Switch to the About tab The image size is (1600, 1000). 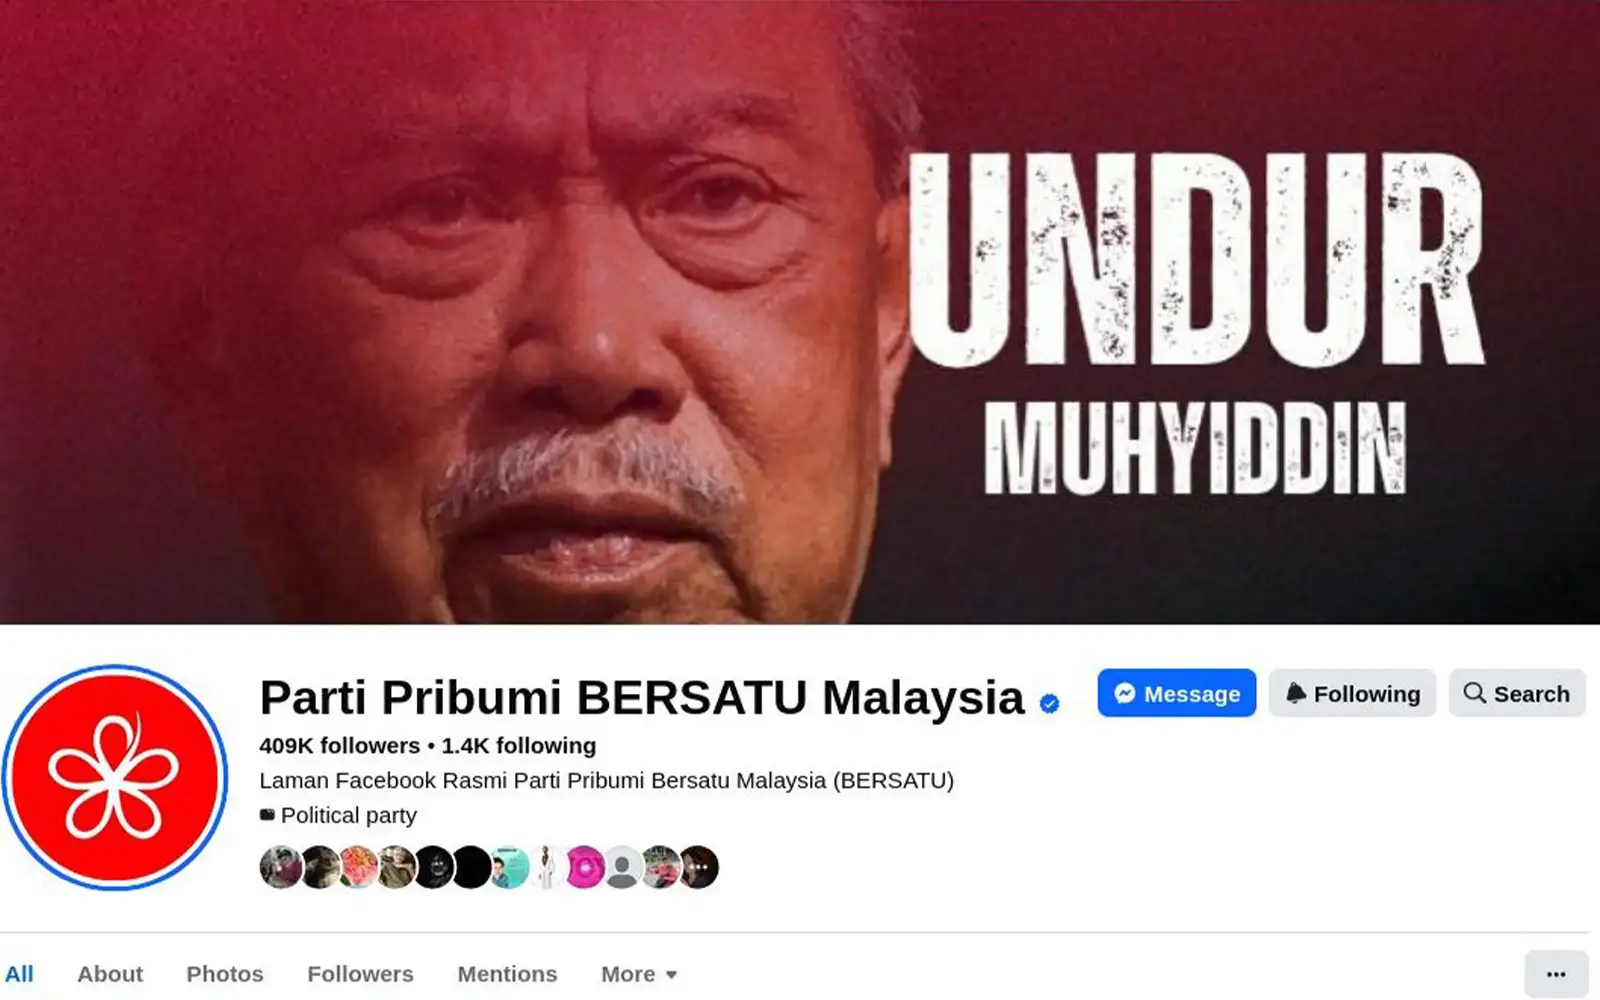click(x=110, y=974)
